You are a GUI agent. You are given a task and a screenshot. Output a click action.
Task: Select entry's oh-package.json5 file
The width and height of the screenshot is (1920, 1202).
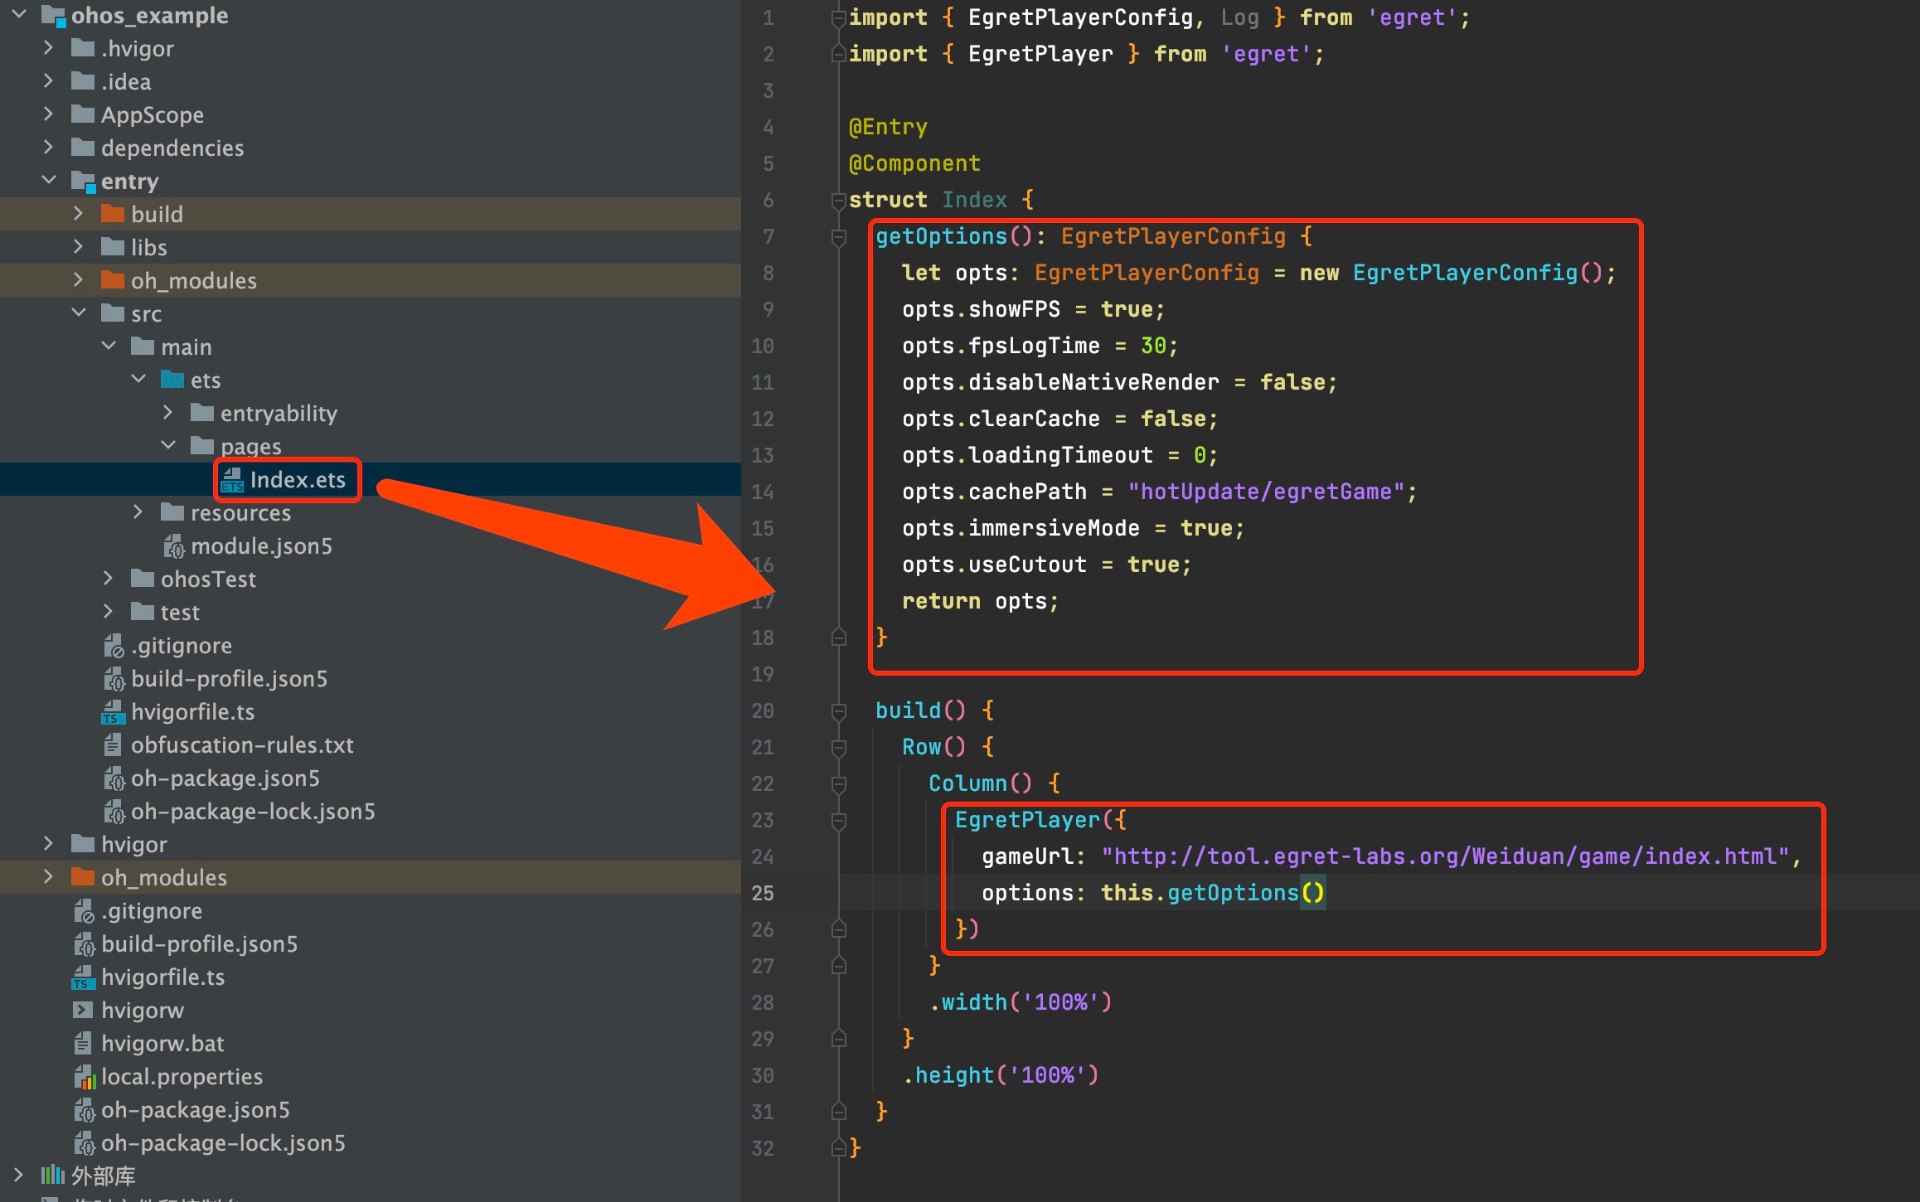(x=224, y=779)
